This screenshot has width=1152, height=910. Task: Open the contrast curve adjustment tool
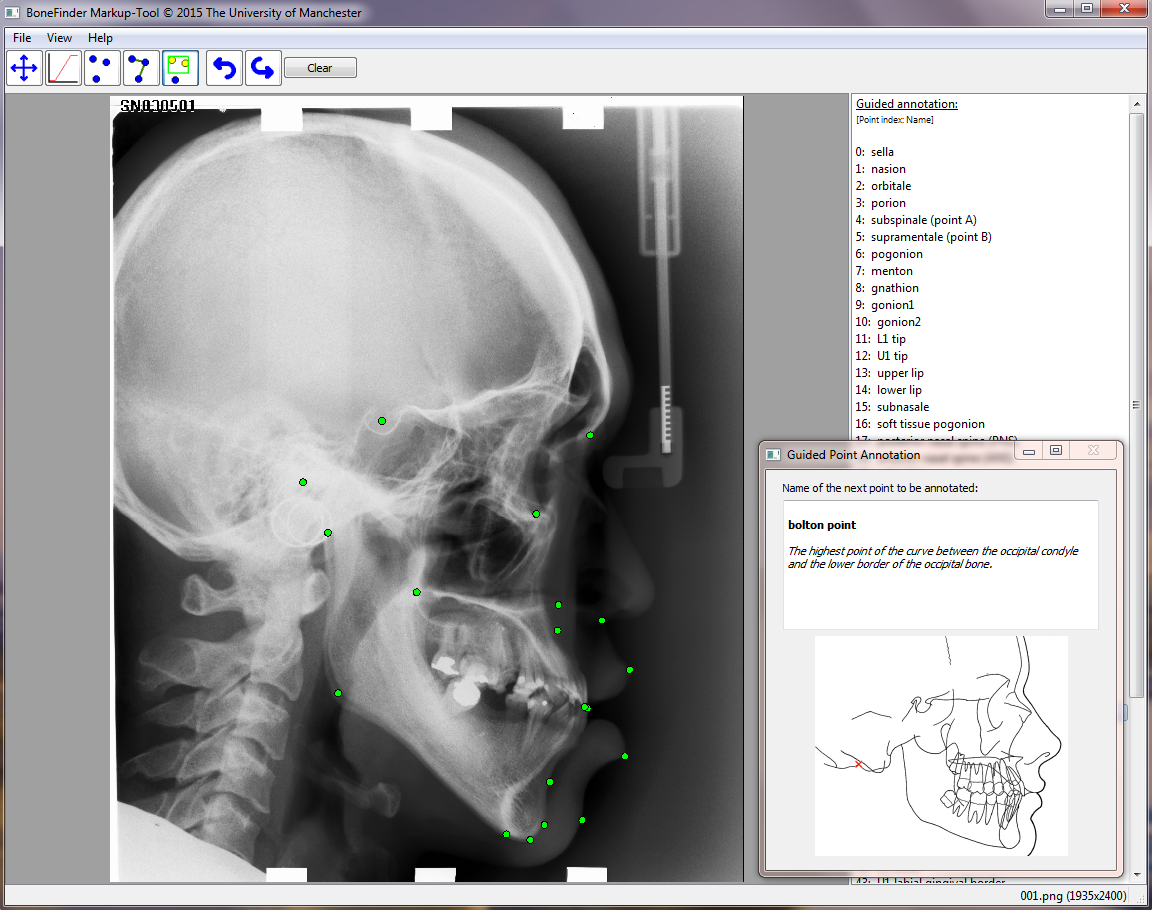[x=63, y=68]
